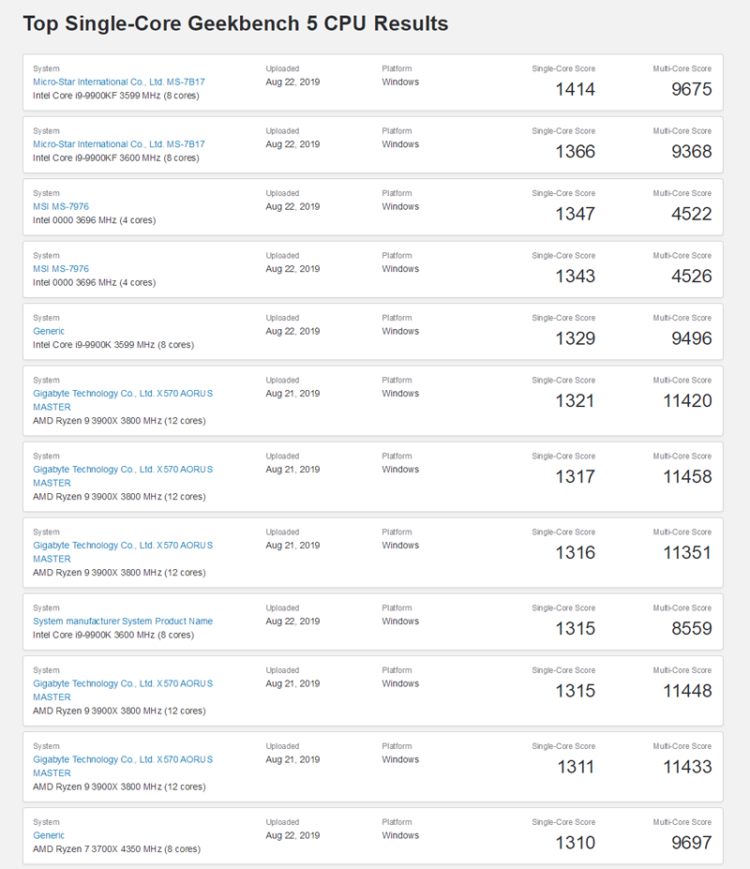Open the Generic i9-9900K system scoring 1329
The width and height of the screenshot is (750, 869).
click(49, 330)
